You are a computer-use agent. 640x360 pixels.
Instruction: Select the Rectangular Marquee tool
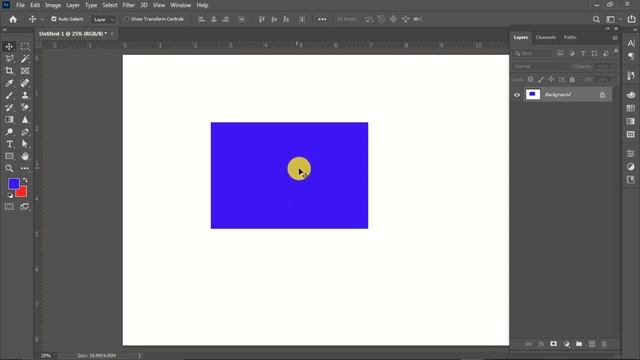pyautogui.click(x=25, y=47)
